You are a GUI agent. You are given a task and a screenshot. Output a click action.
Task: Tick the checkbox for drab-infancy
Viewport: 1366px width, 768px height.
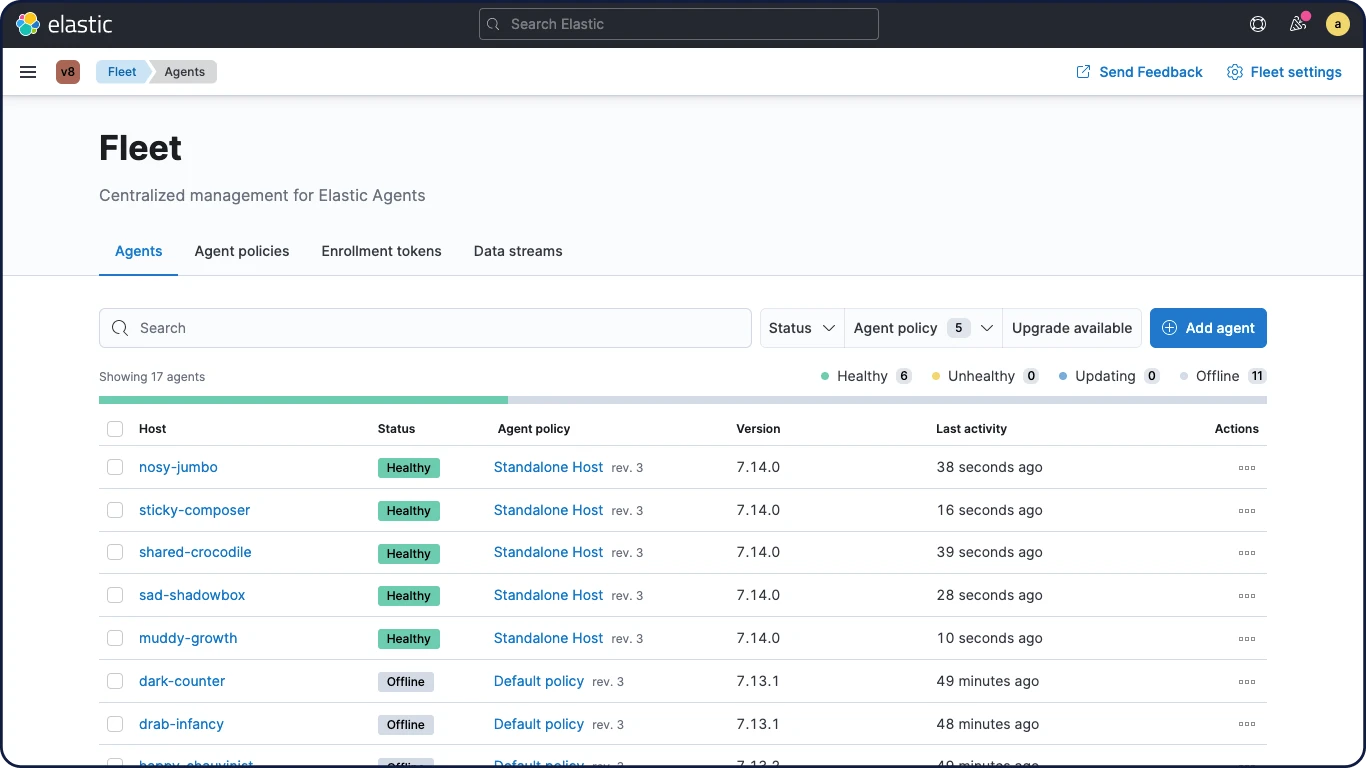pos(115,724)
